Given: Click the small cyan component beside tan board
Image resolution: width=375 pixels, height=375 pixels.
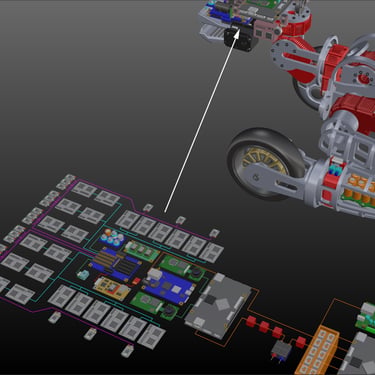Looking at the screenshot, I should tap(83, 274).
